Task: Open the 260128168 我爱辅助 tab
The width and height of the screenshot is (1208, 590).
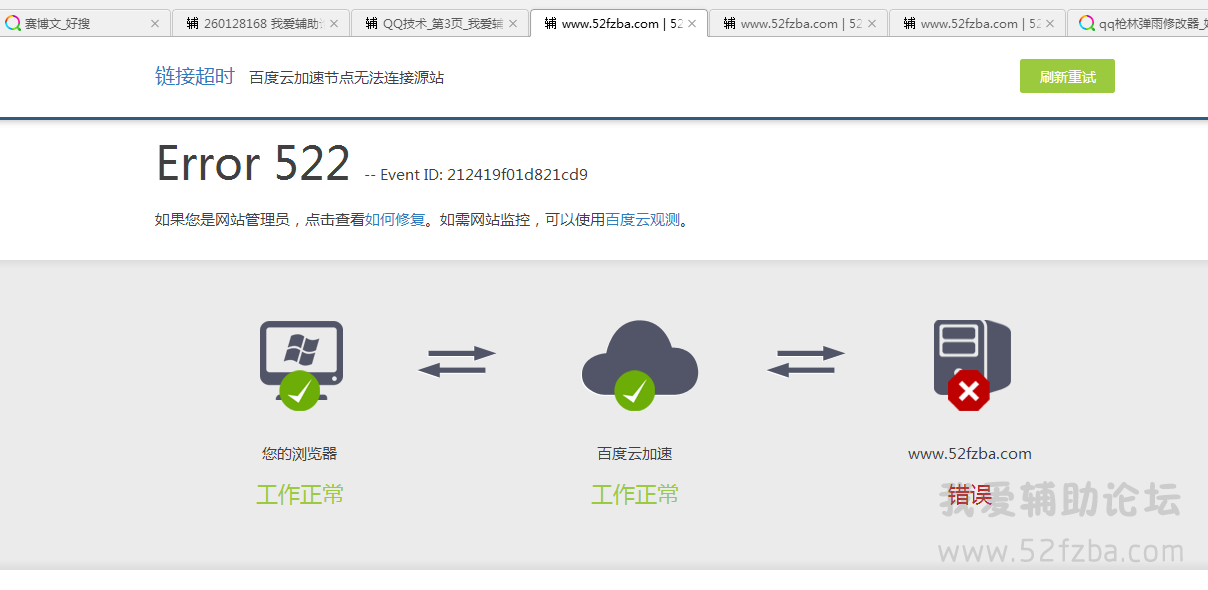Action: click(x=261, y=23)
